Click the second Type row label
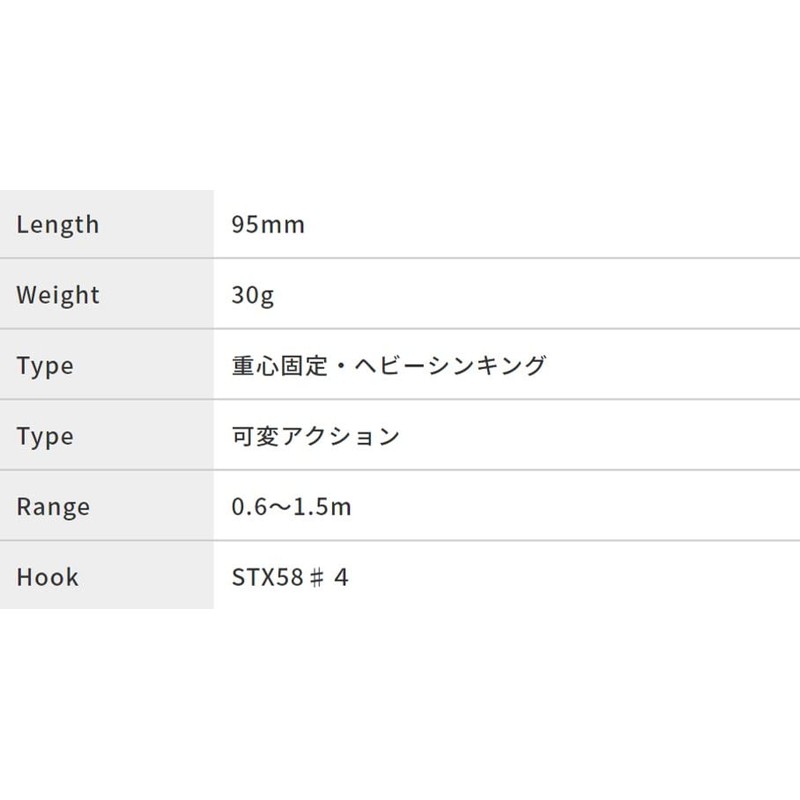Viewport: 800px width, 800px height. [45, 437]
